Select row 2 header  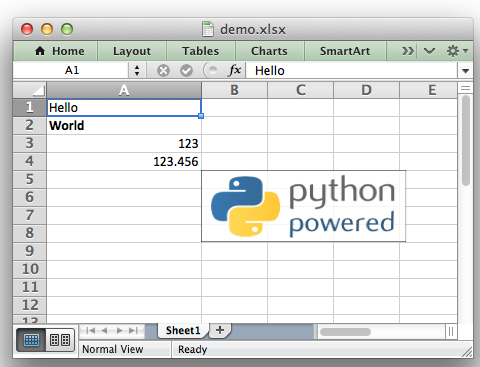coord(30,125)
